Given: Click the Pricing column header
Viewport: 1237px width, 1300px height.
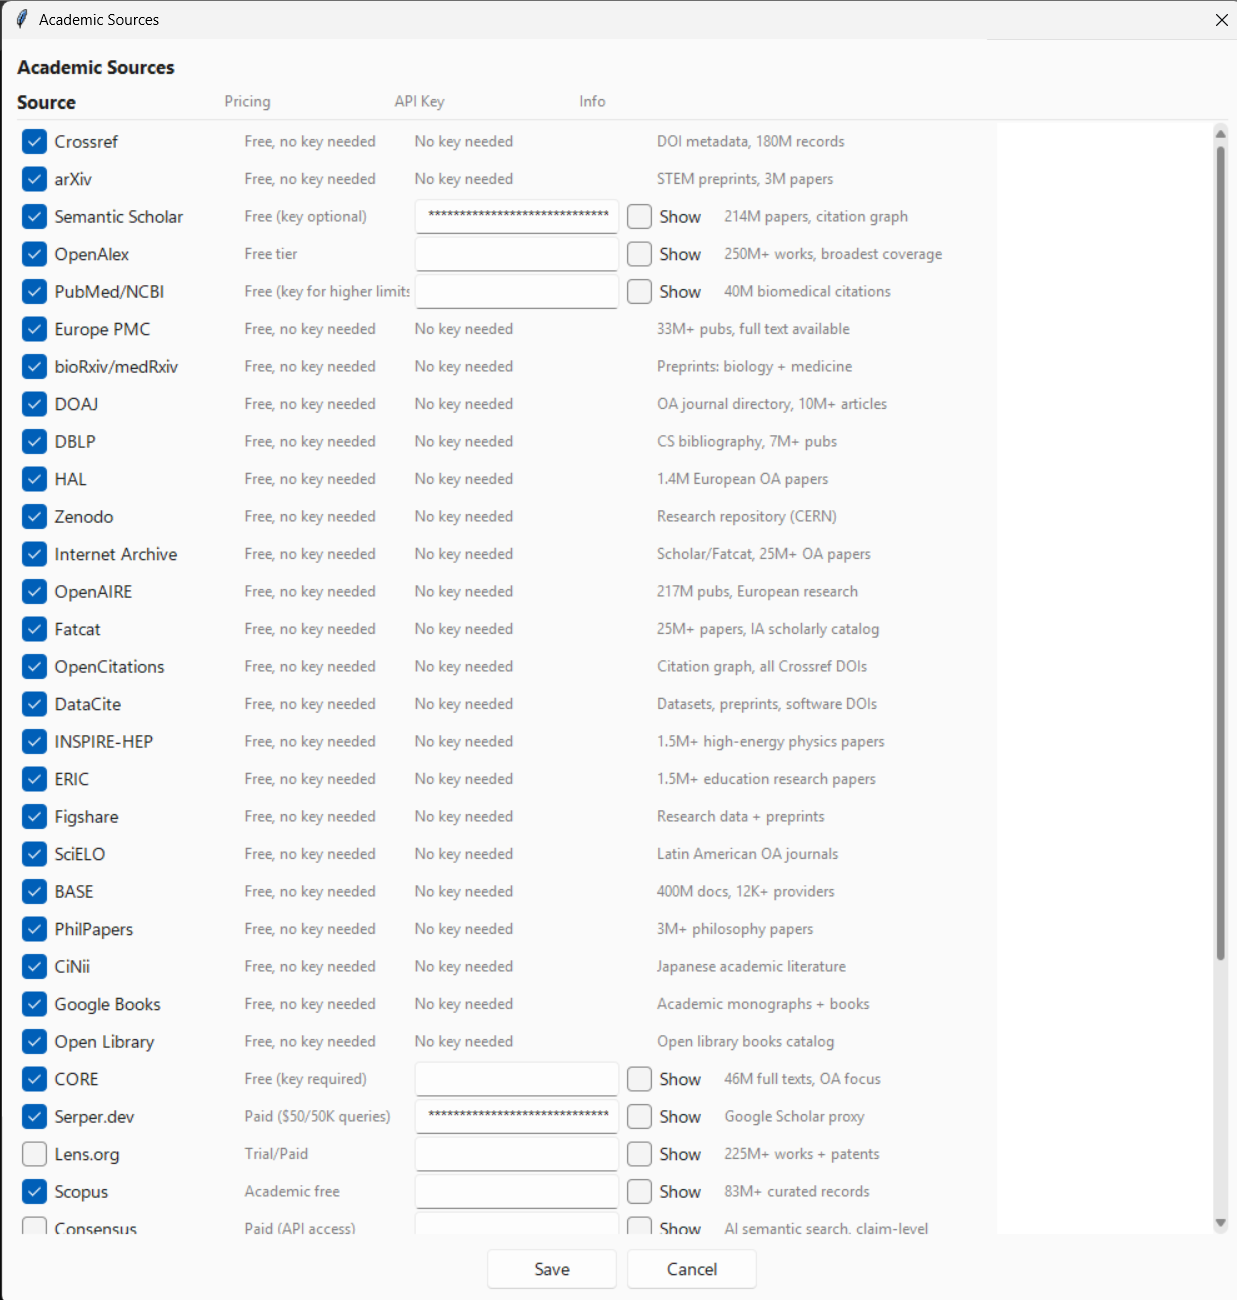Looking at the screenshot, I should click(x=248, y=101).
